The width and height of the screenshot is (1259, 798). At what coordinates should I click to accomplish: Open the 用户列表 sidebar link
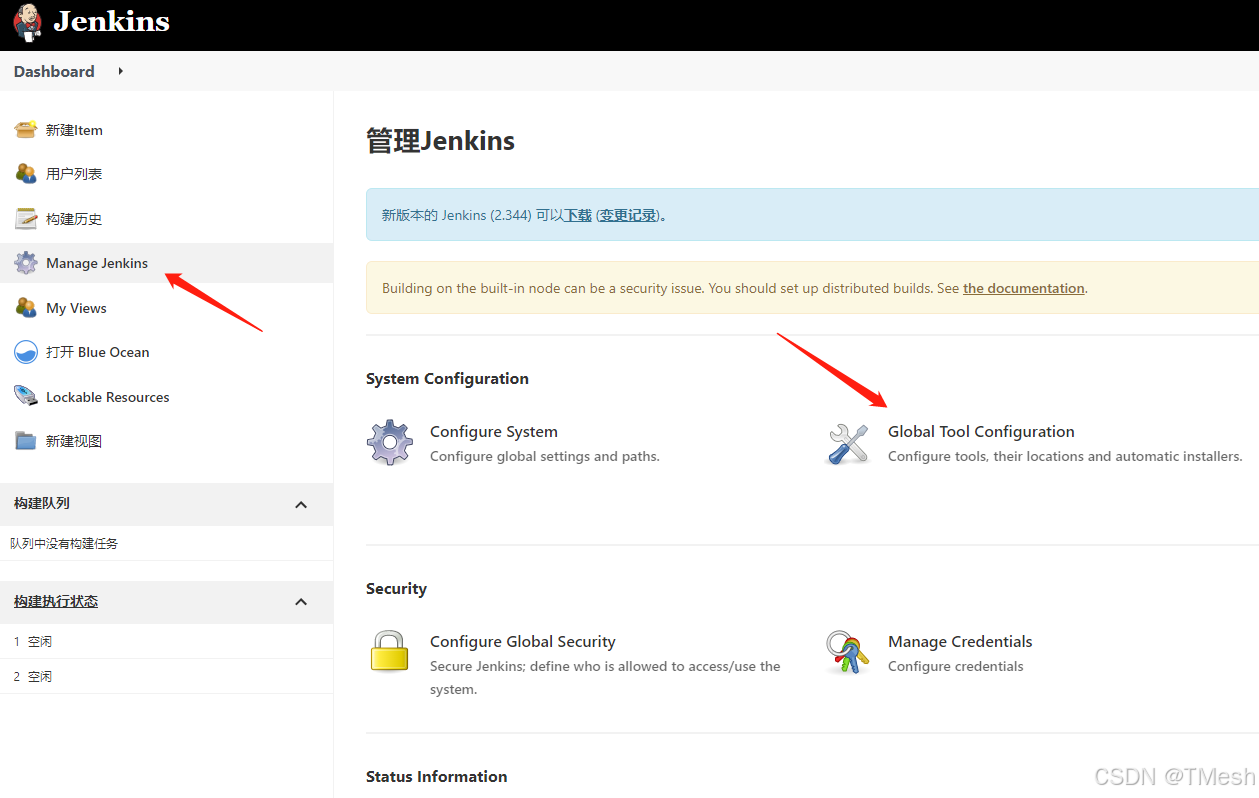click(x=74, y=174)
